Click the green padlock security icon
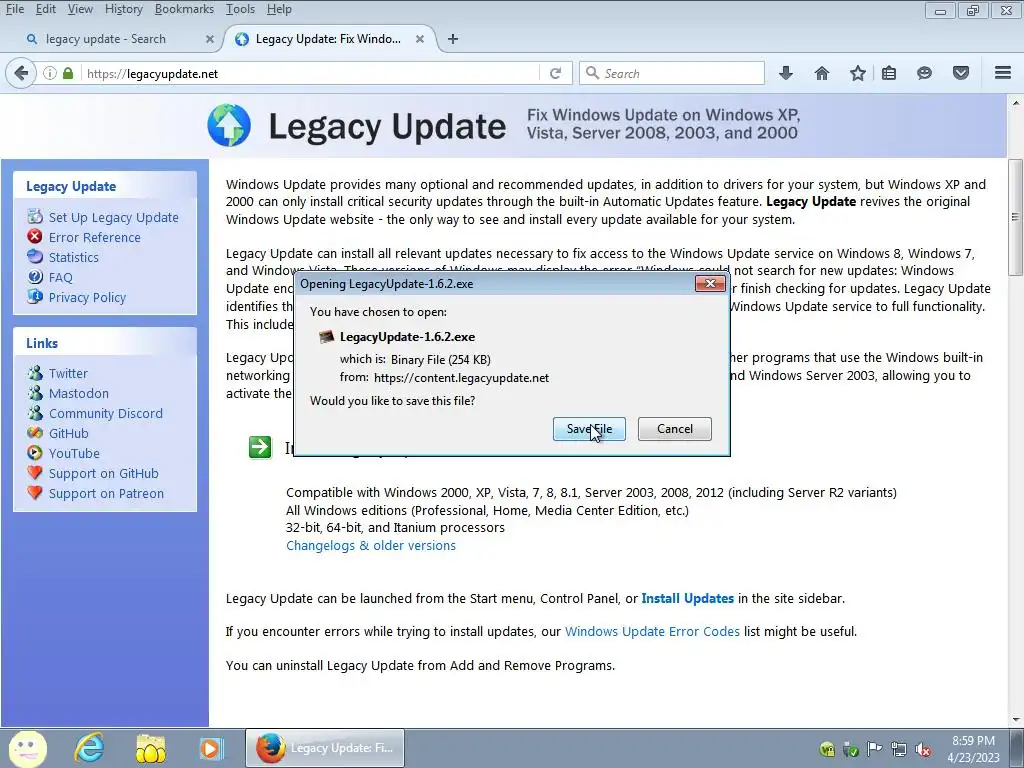The height and width of the screenshot is (768, 1024). point(68,73)
